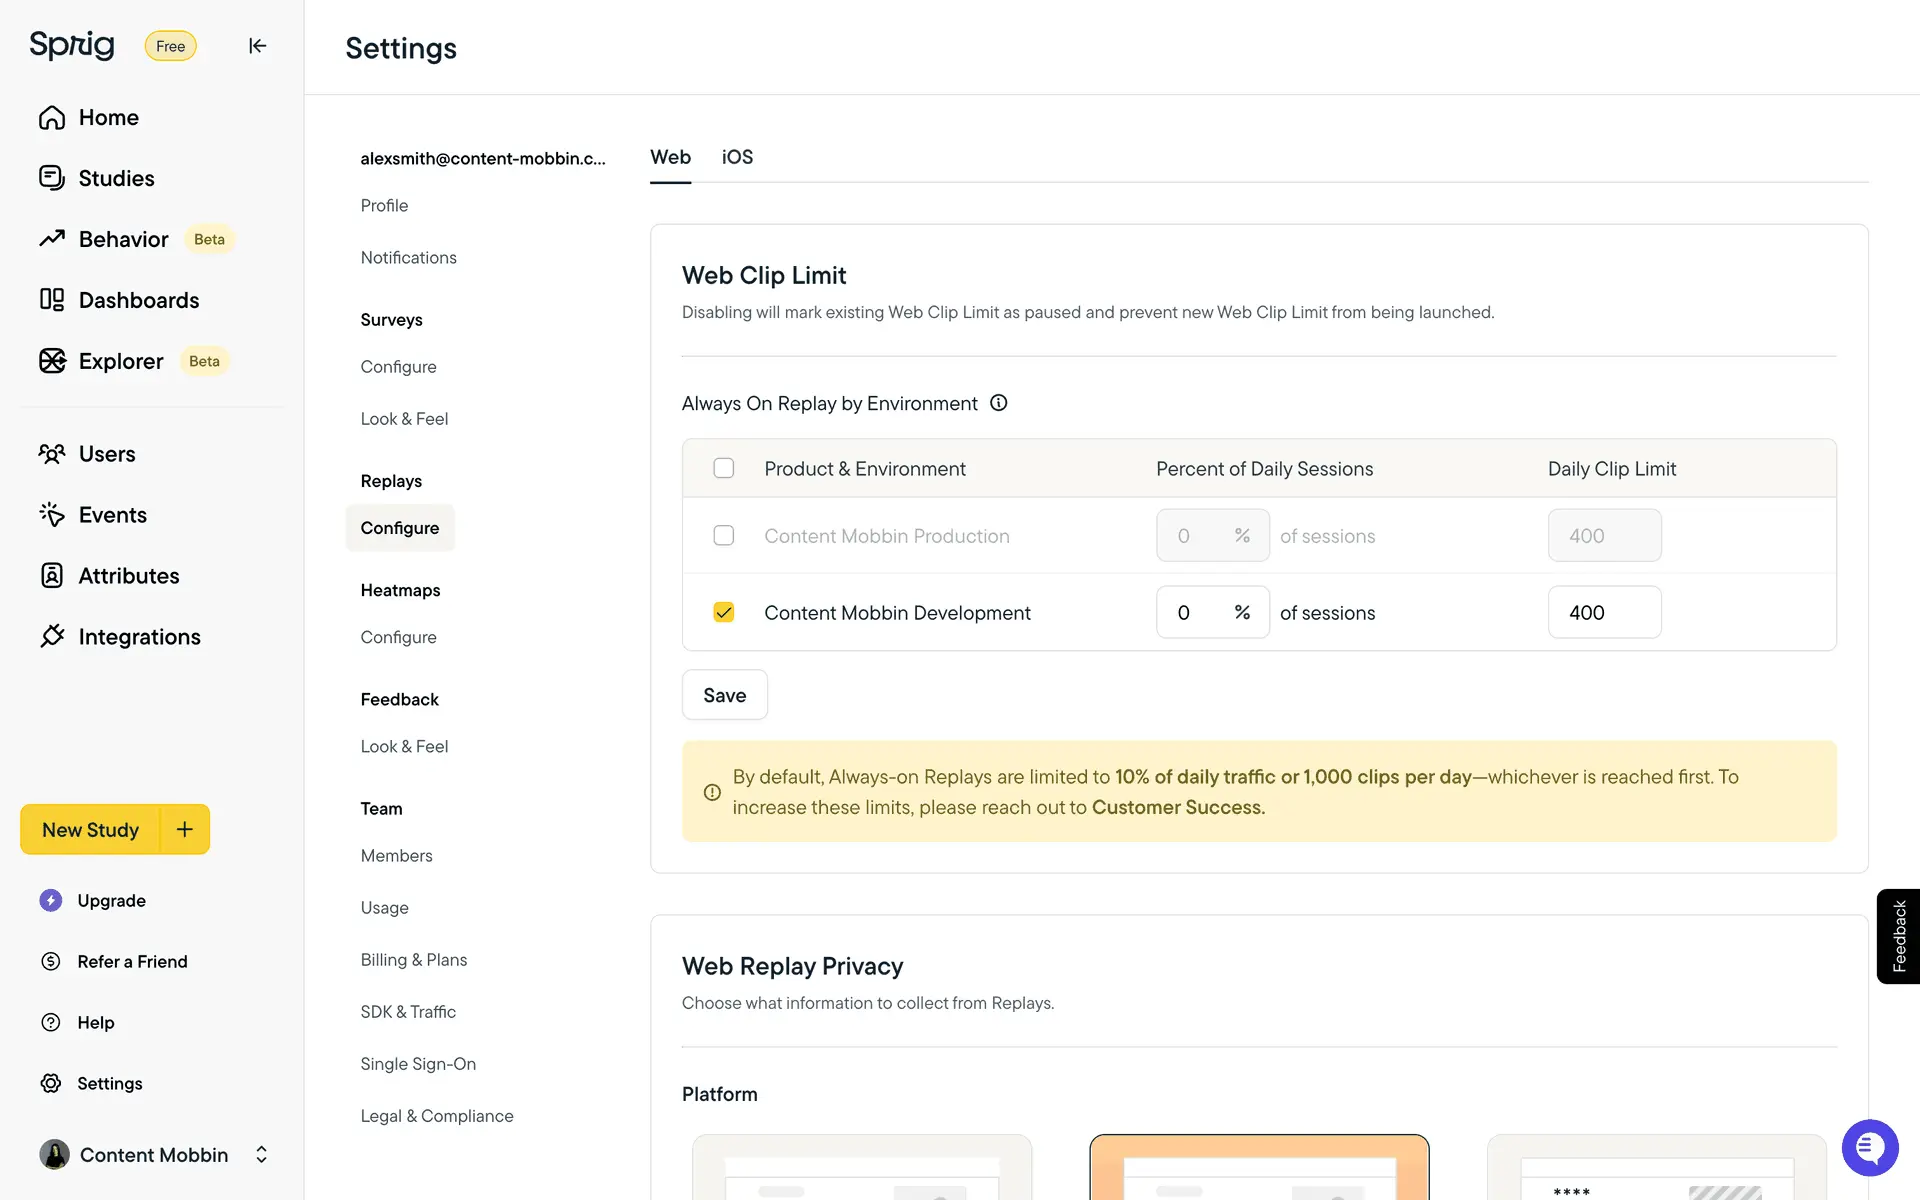Image resolution: width=1920 pixels, height=1200 pixels.
Task: Open the Integrations plug icon
Action: (52, 636)
